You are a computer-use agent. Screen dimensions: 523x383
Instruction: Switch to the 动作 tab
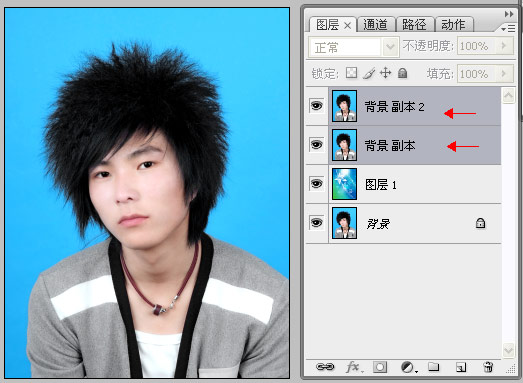(x=453, y=25)
